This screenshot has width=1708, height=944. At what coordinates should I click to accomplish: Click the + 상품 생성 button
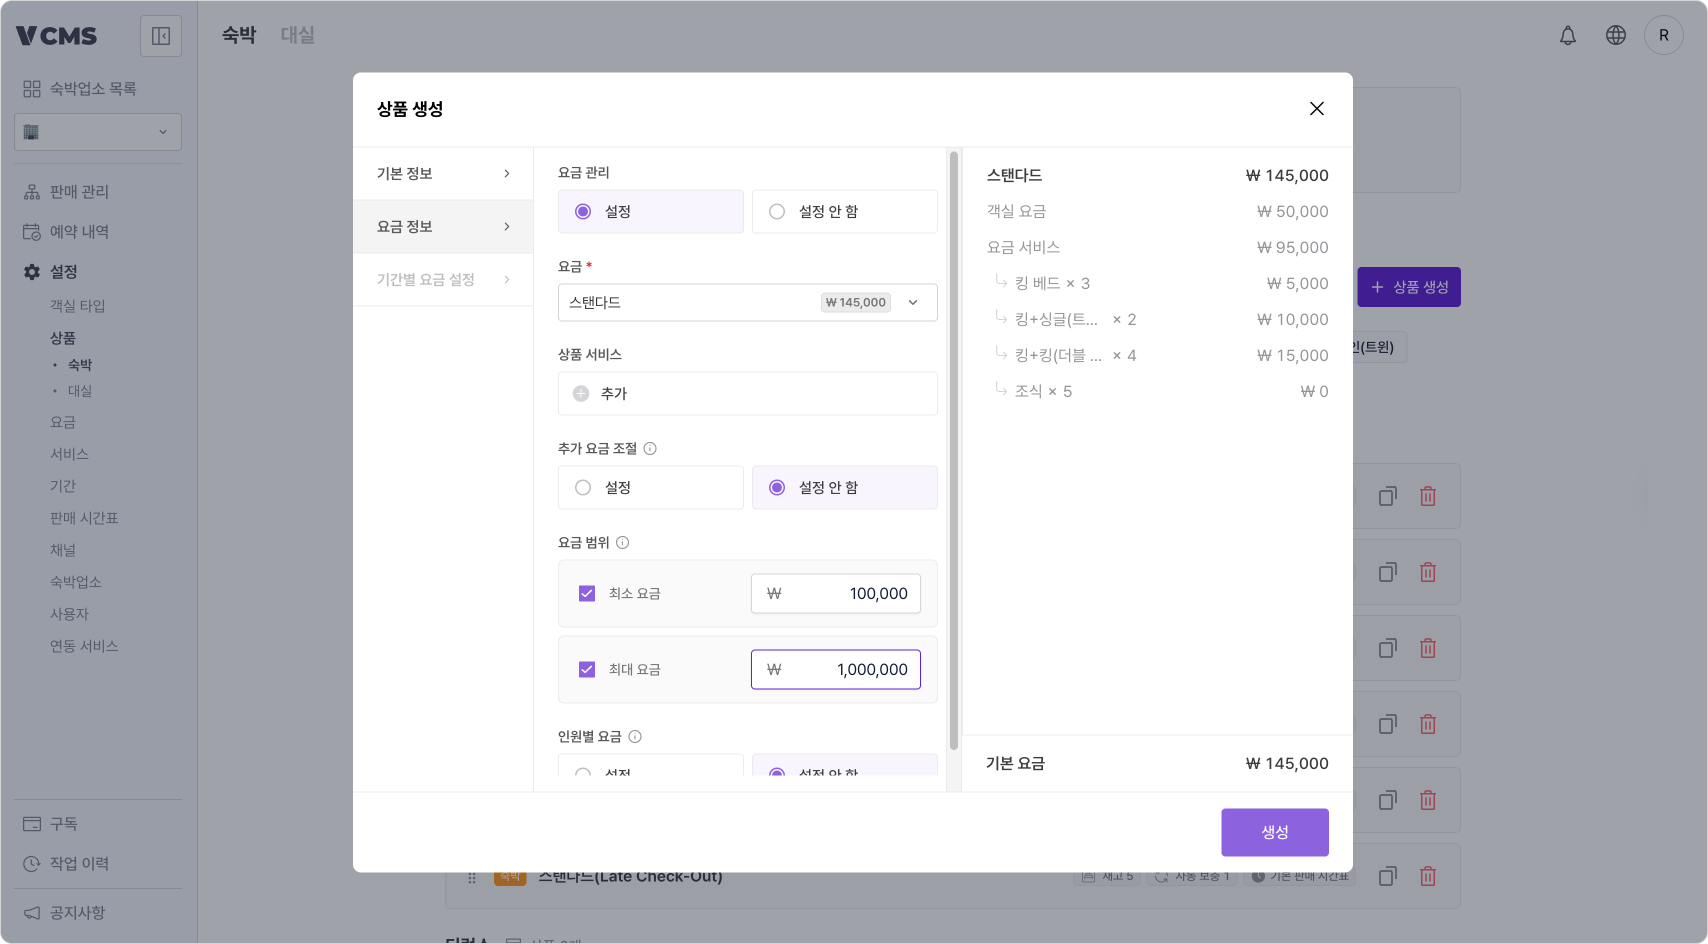[x=1409, y=287]
